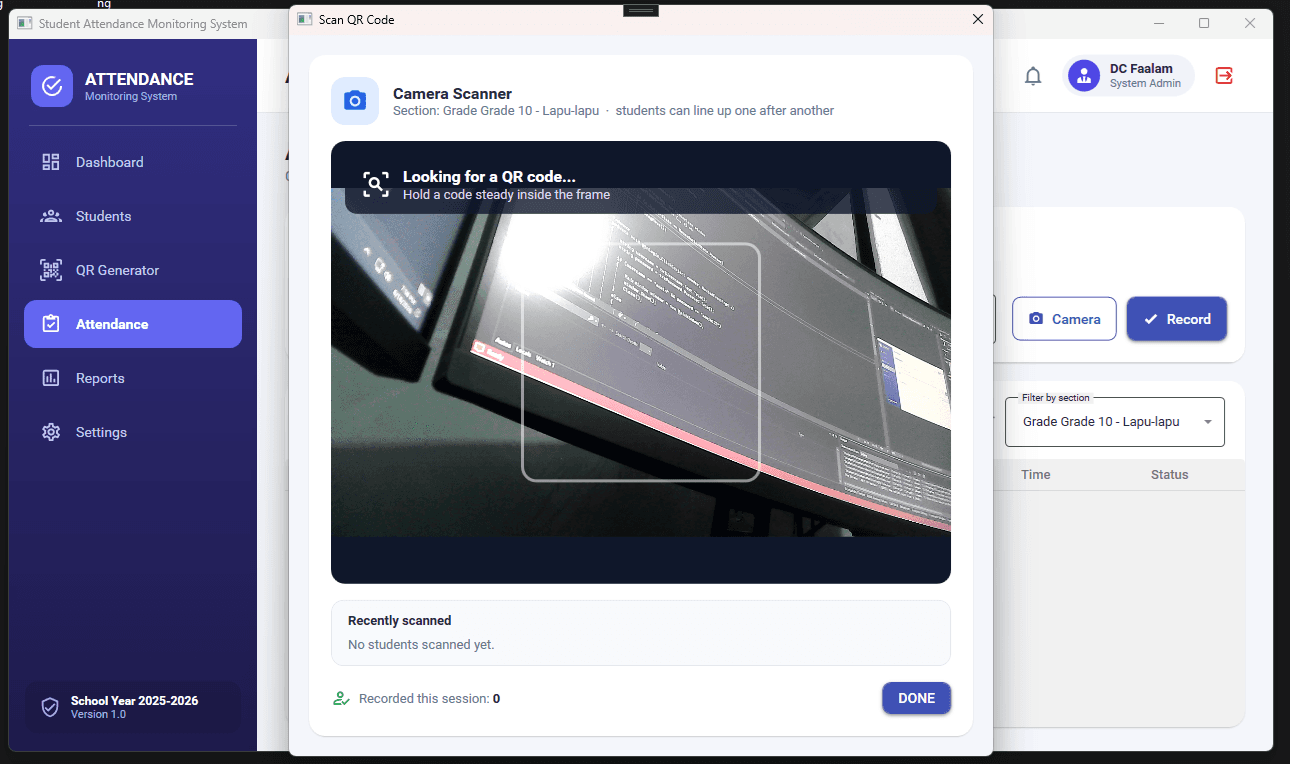Screen dimensions: 1290x764
Task: Click the Time column header
Action: 1036,475
